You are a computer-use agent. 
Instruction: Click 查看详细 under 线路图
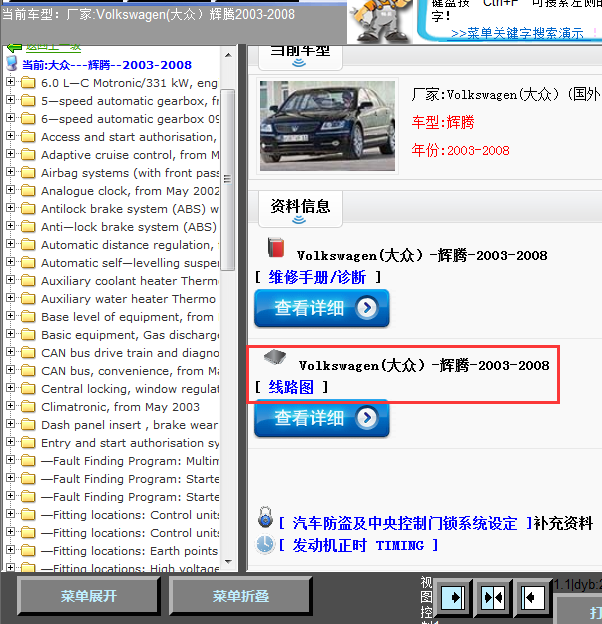pyautogui.click(x=321, y=418)
